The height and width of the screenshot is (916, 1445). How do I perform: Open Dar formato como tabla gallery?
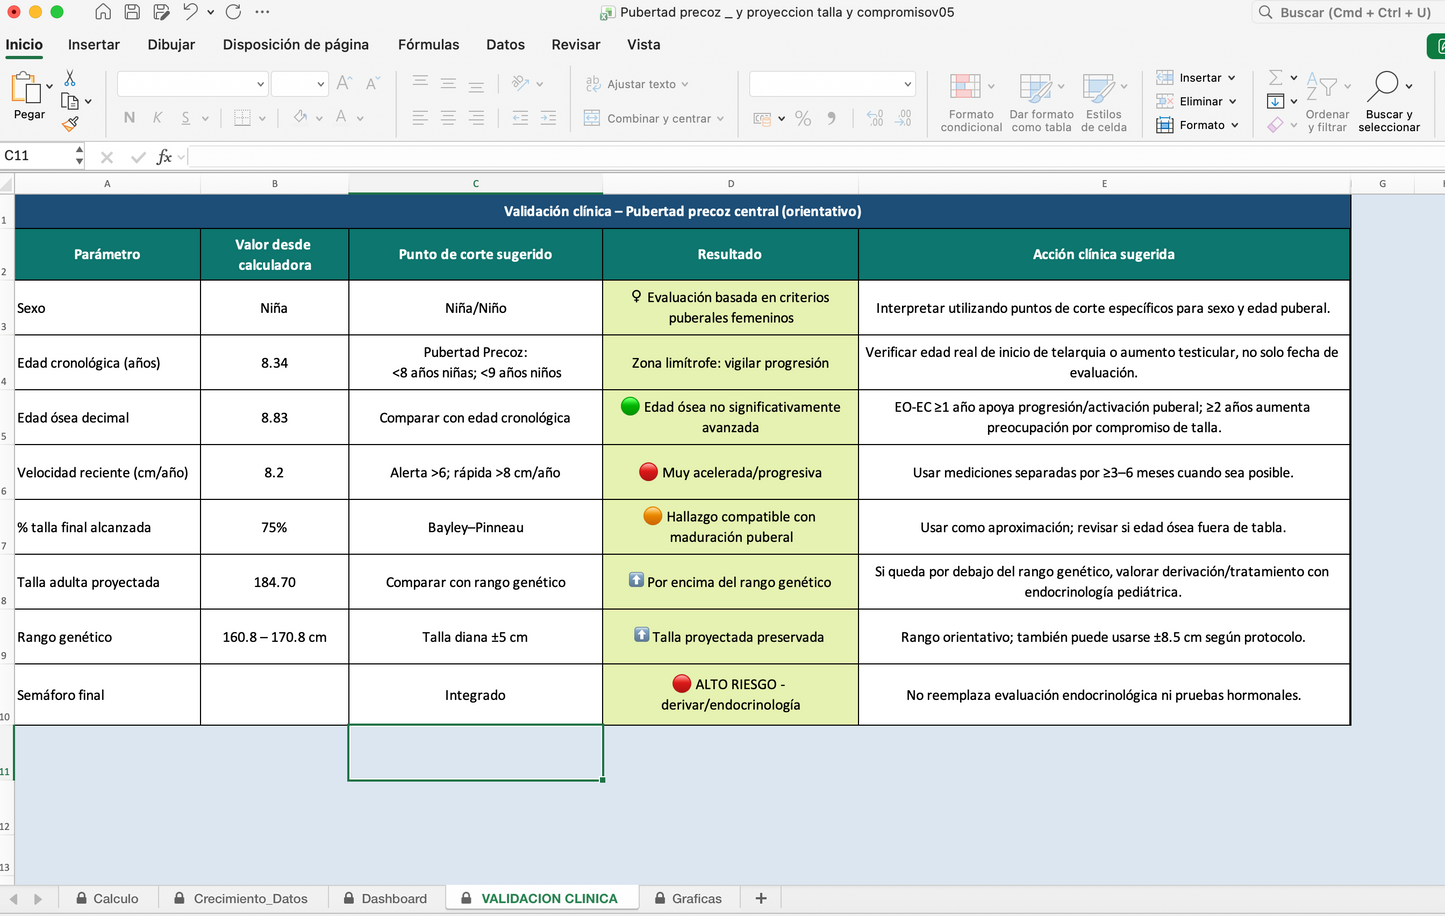tap(1041, 102)
